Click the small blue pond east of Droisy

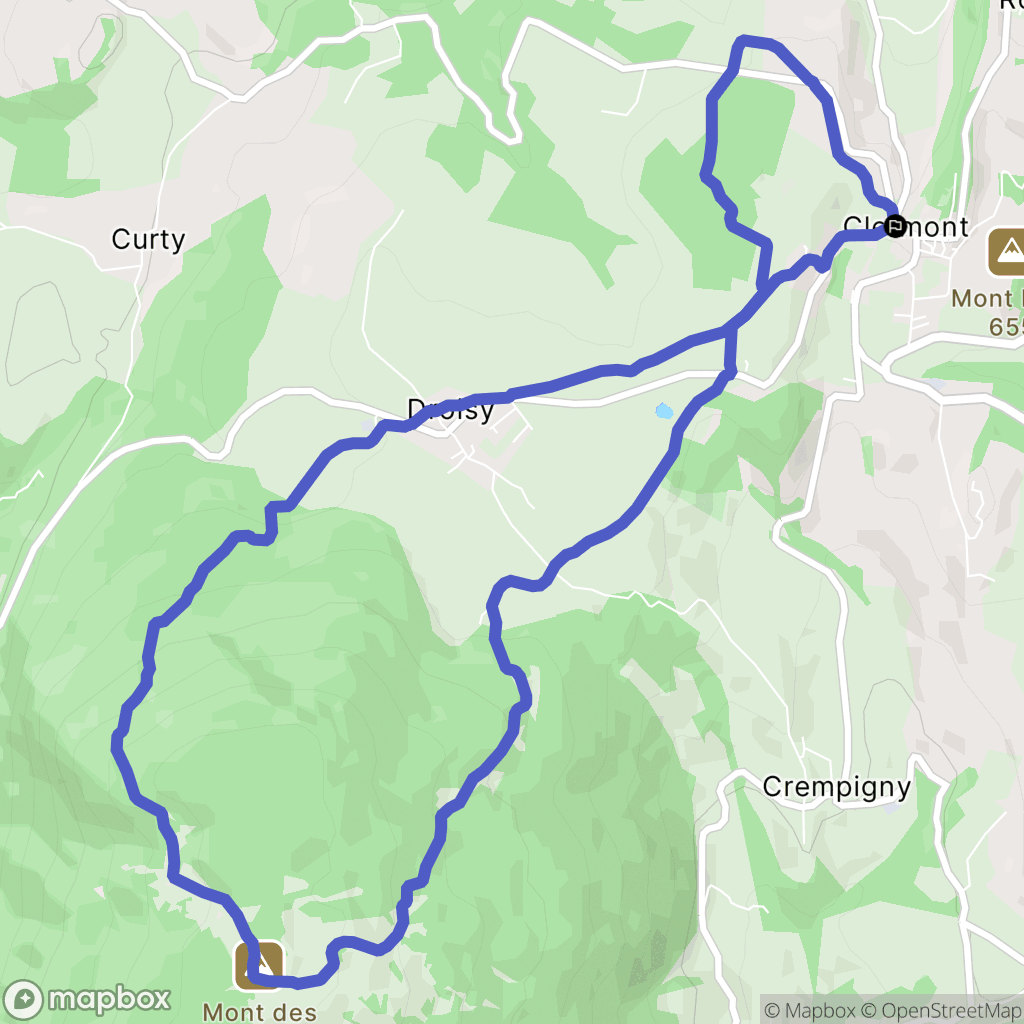664,411
